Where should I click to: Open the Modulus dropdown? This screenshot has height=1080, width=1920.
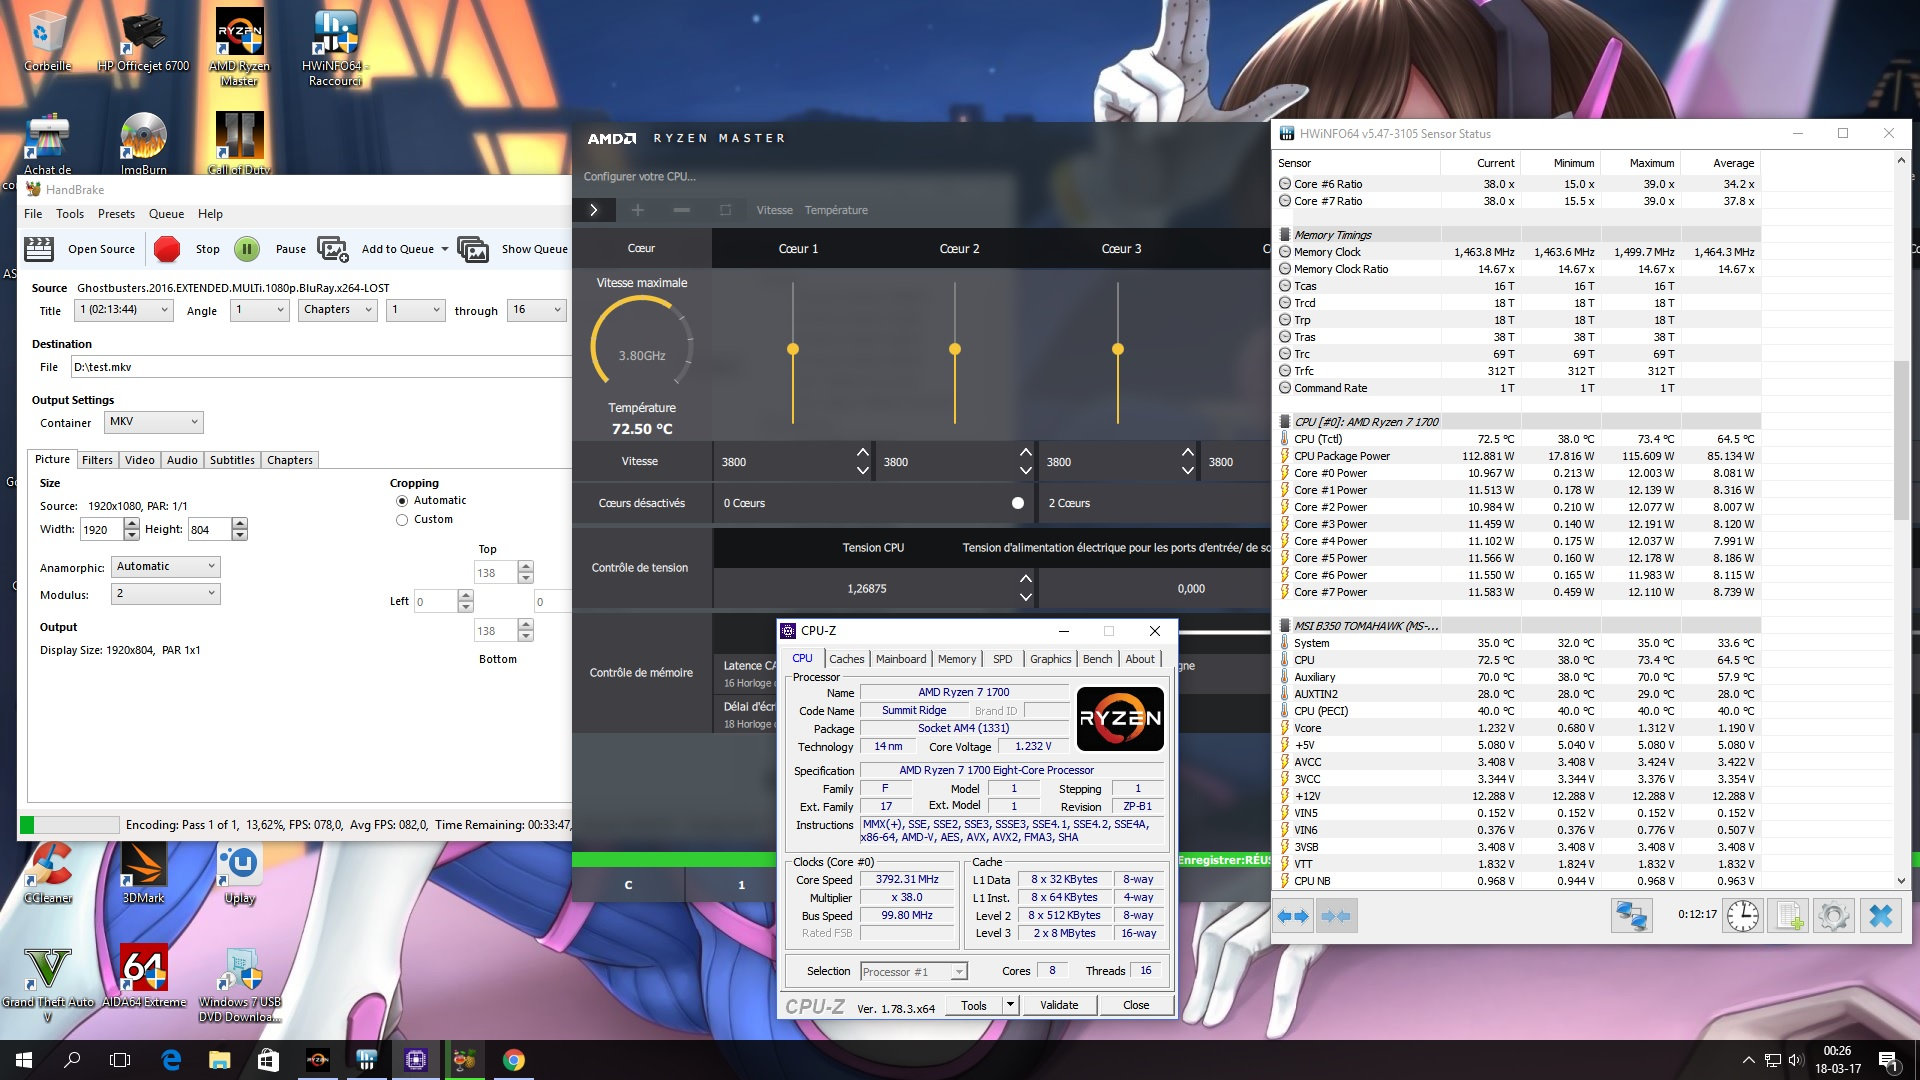click(x=166, y=594)
